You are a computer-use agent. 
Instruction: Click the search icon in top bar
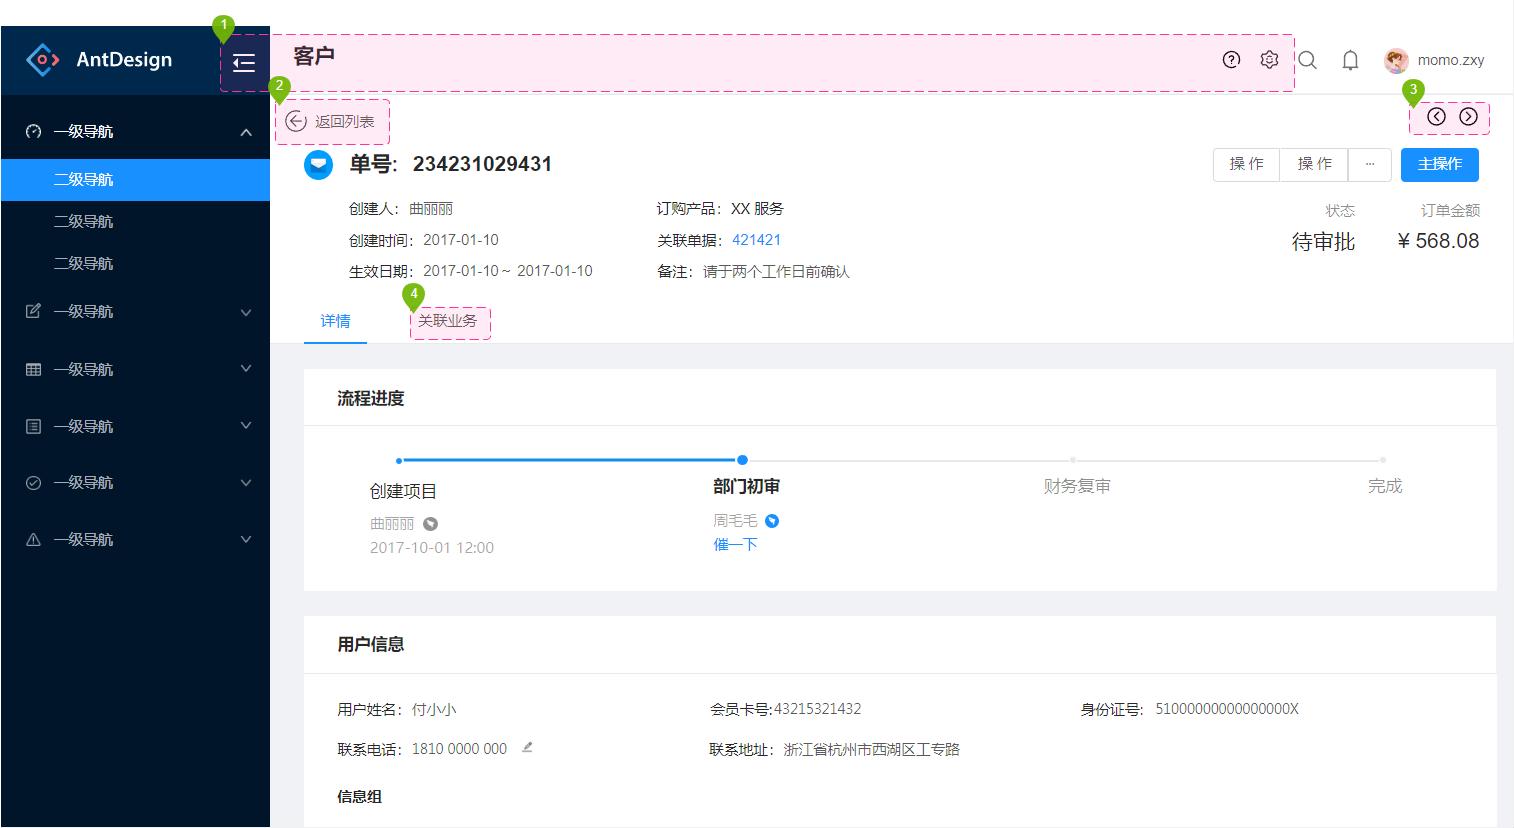pos(1307,60)
